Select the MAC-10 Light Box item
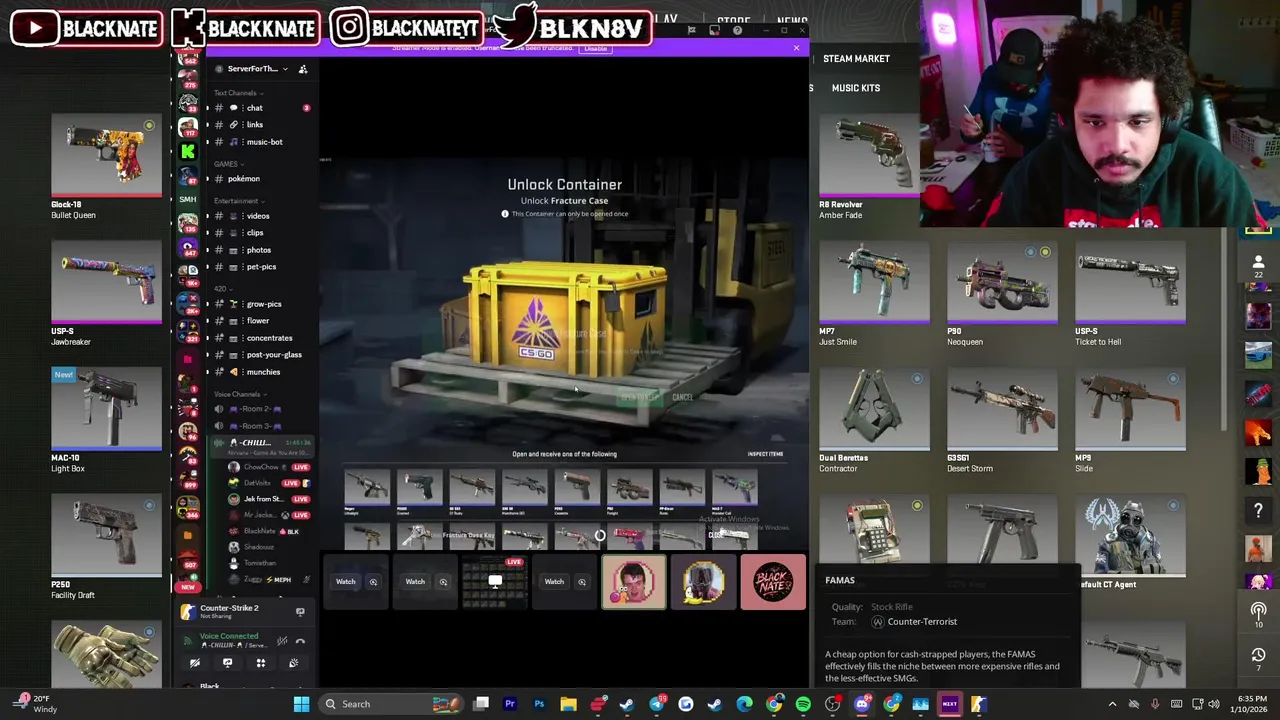 pyautogui.click(x=106, y=420)
